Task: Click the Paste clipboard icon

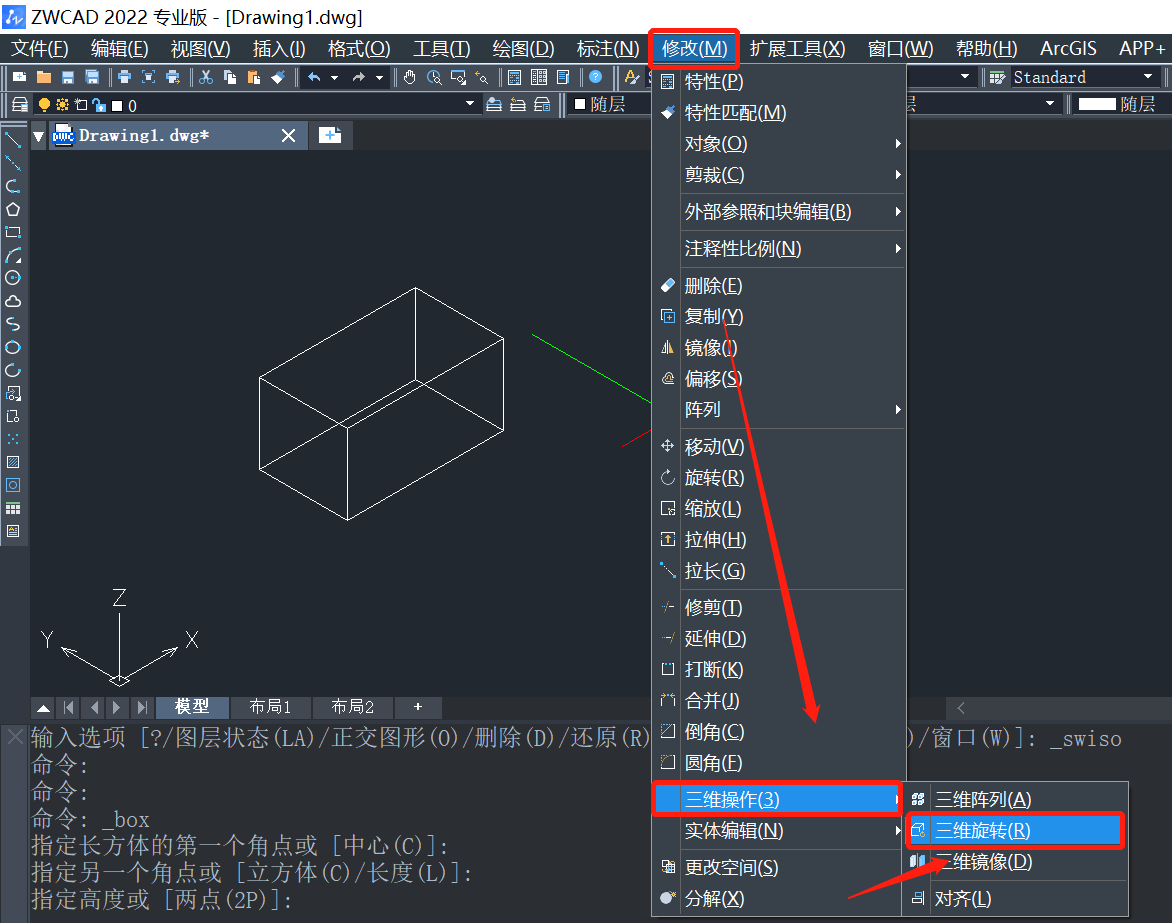Action: click(254, 77)
